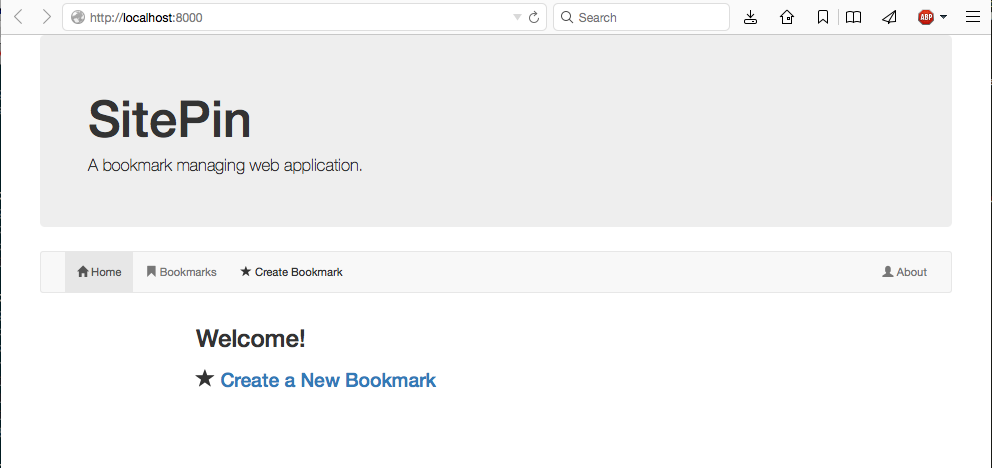The width and height of the screenshot is (992, 468).
Task: Expand the Adblock Plus dropdown arrow
Action: click(943, 17)
